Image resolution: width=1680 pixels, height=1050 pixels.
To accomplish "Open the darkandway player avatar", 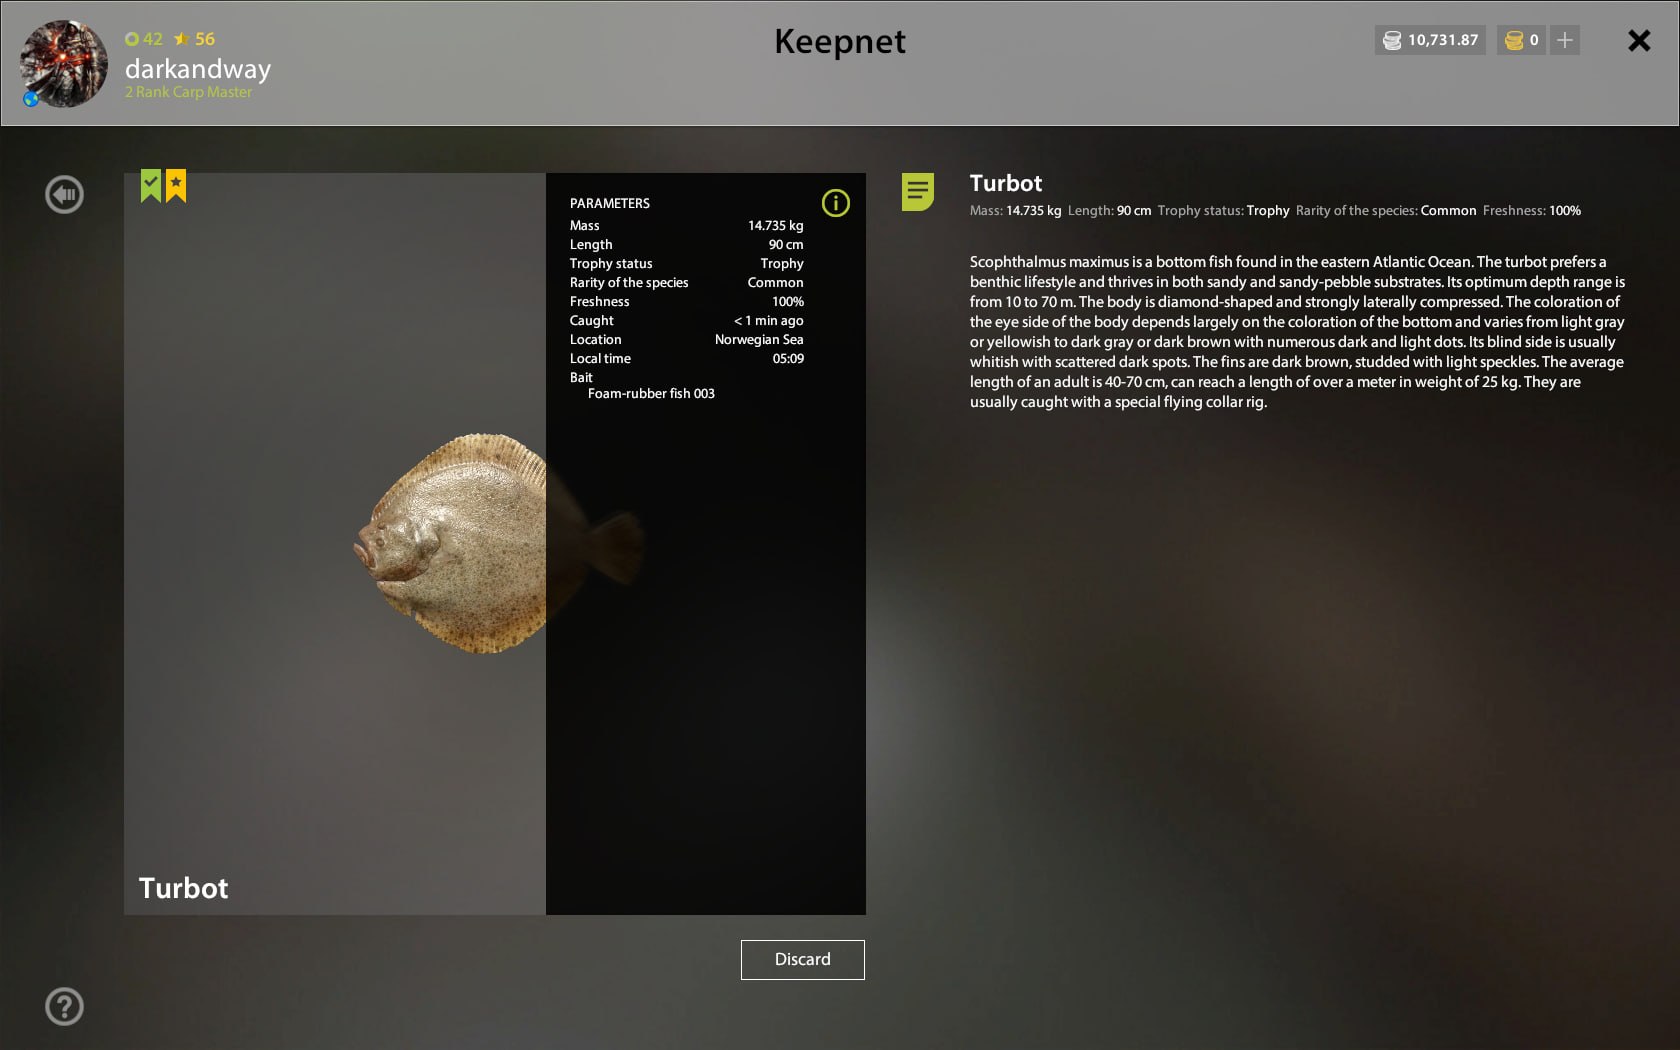I will (x=63, y=63).
